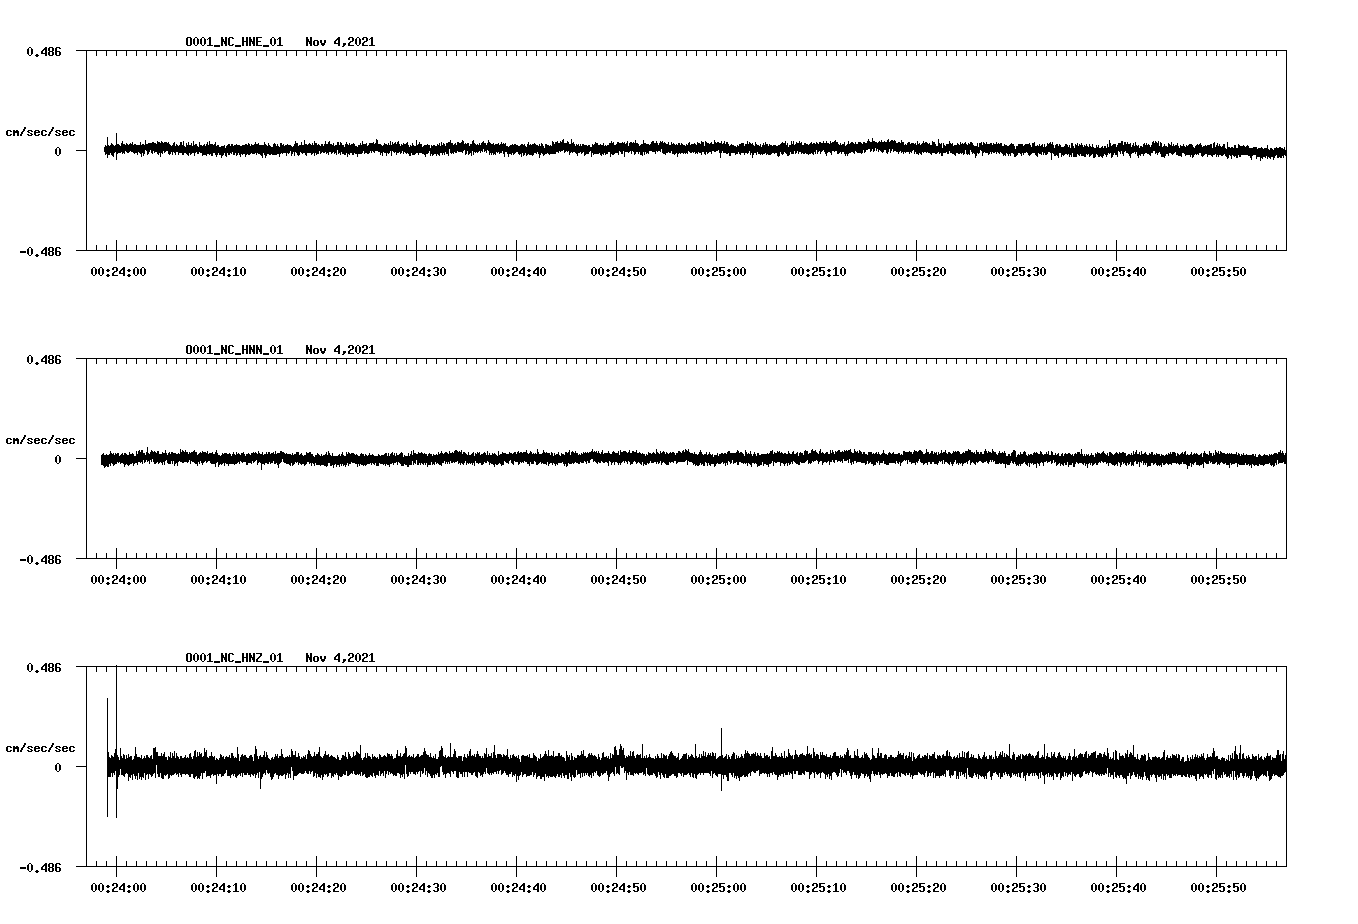Click the full-scale spike at 00:24:00 on HNZ trace

116,742
